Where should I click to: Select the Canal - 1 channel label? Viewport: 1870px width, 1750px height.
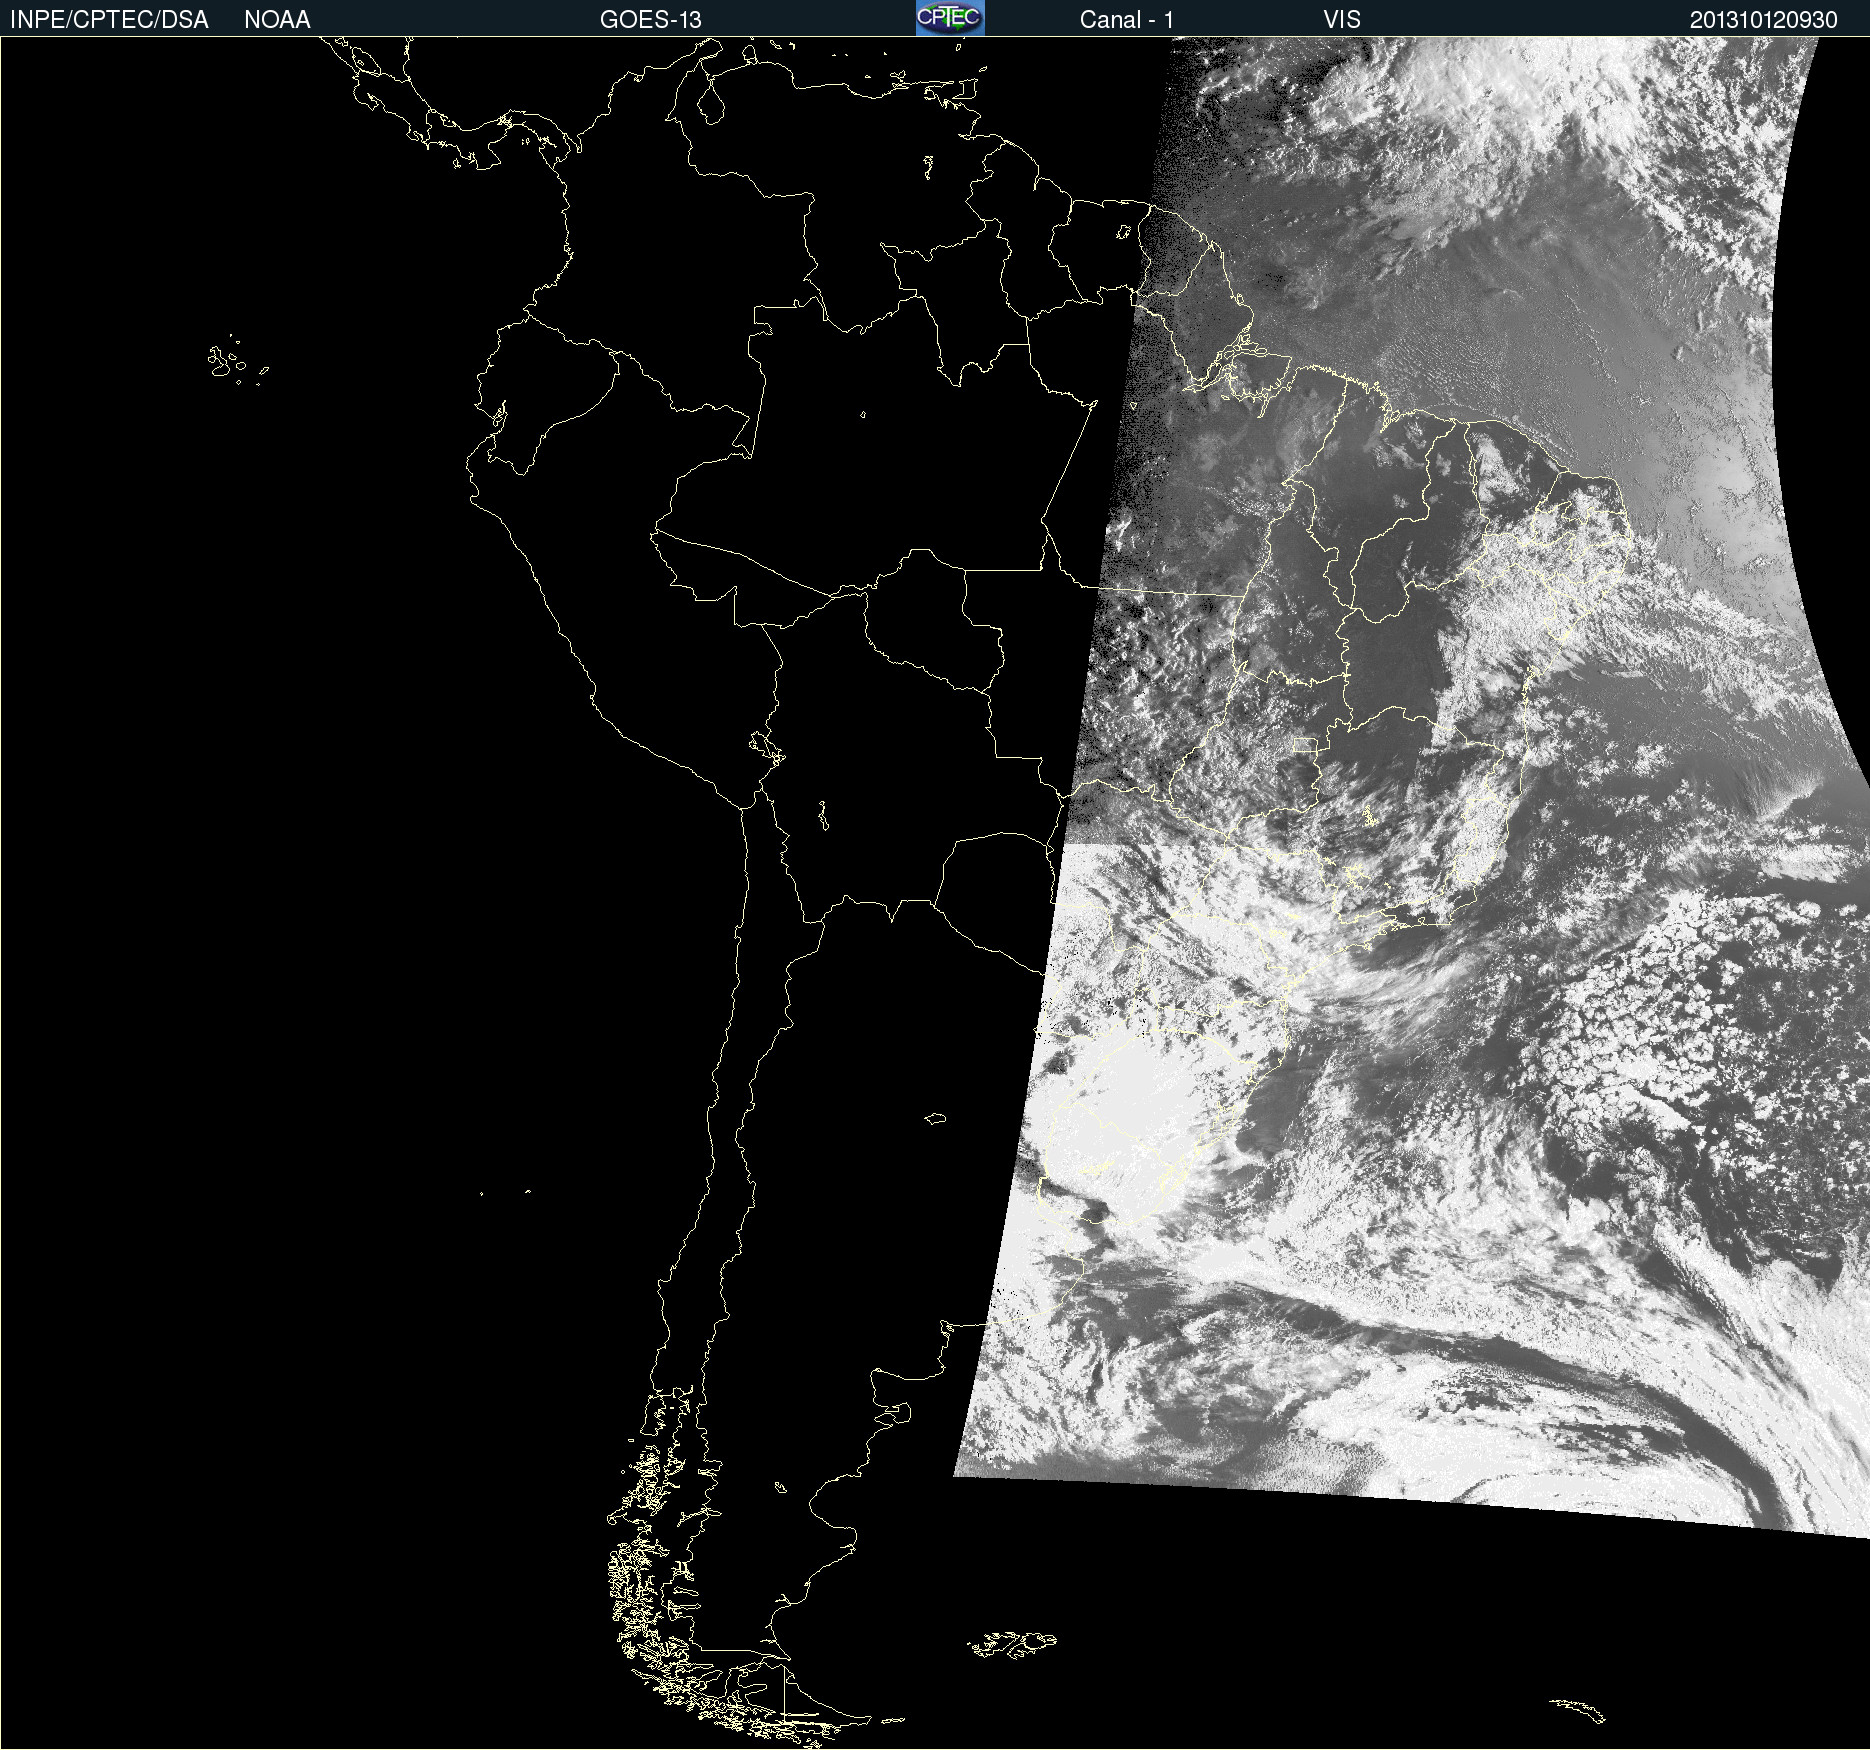[1126, 19]
